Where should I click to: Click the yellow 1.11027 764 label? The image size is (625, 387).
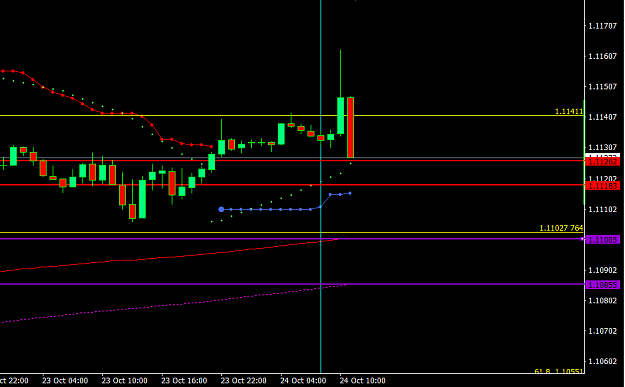[561, 228]
